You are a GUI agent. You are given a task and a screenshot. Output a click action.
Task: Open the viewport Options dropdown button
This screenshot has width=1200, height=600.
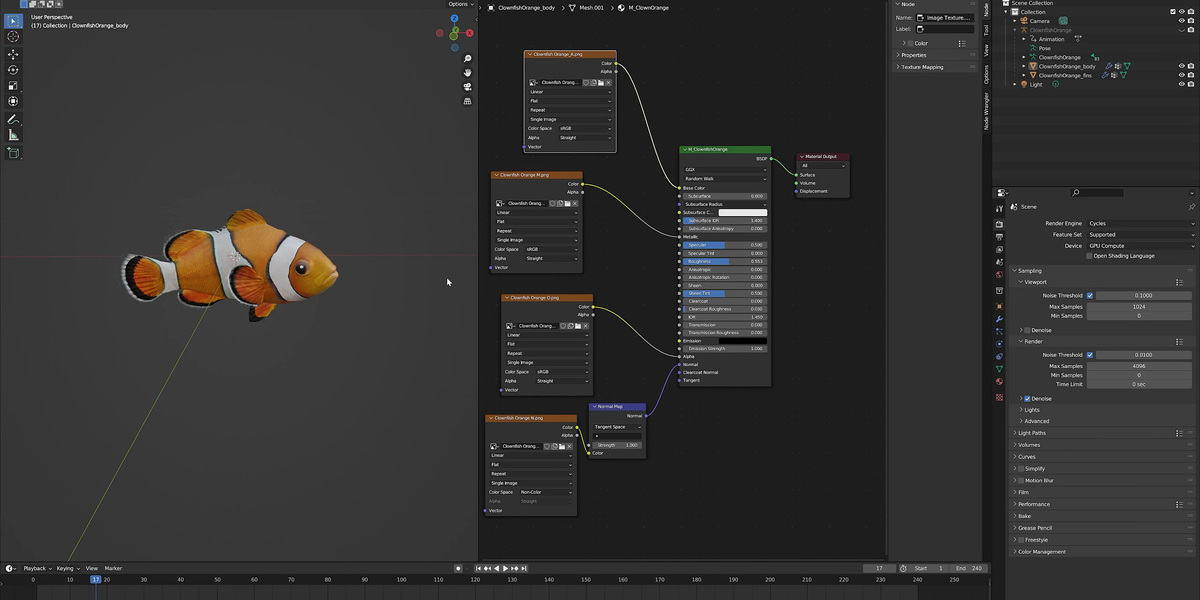[x=460, y=4]
